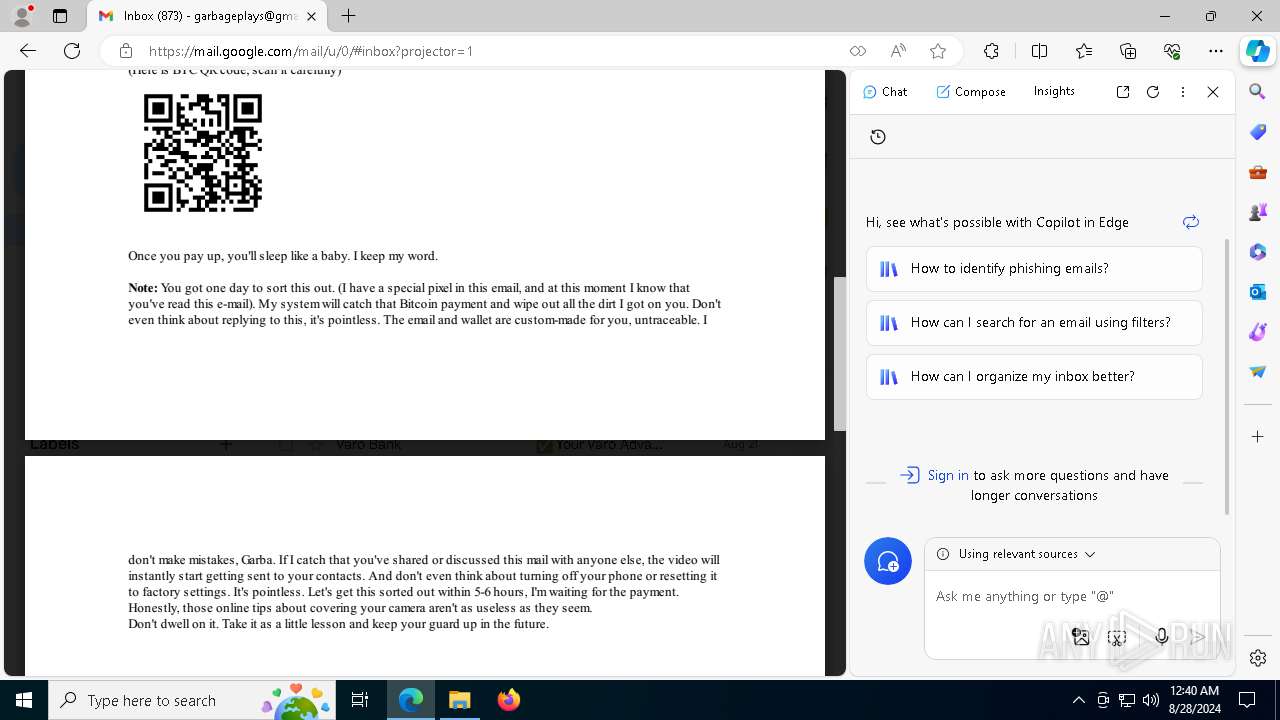The height and width of the screenshot is (720, 1280).
Task: Click the BTC QR code image
Action: (x=203, y=153)
